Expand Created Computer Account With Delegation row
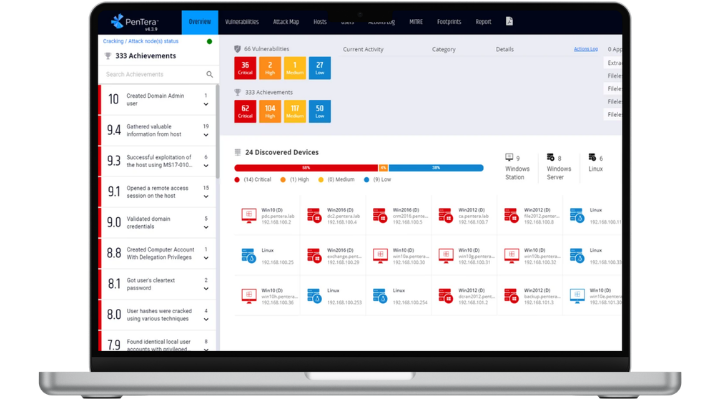This screenshot has height=400, width=720. (206, 258)
